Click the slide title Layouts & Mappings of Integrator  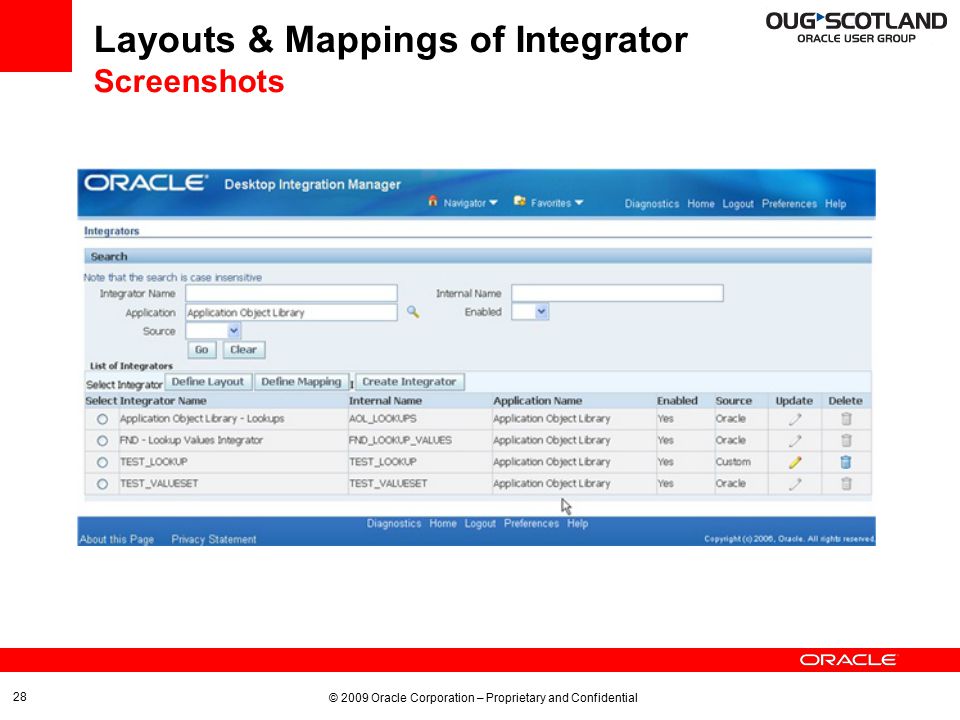pos(391,40)
